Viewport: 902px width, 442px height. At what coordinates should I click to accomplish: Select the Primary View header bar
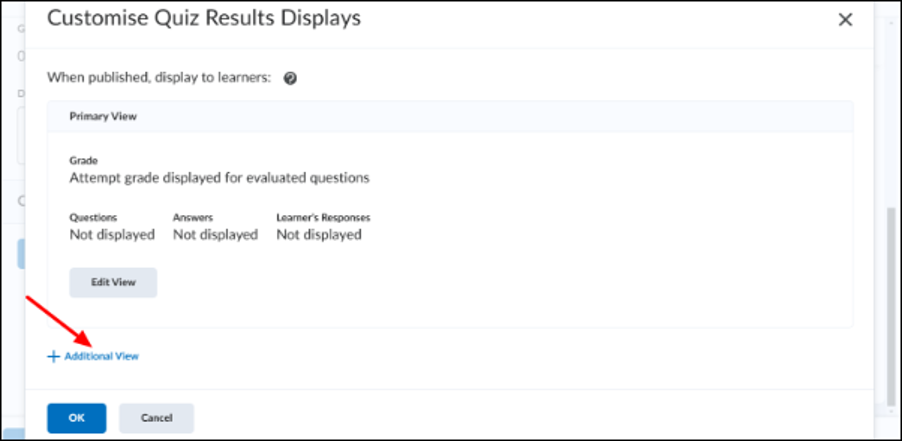point(450,117)
